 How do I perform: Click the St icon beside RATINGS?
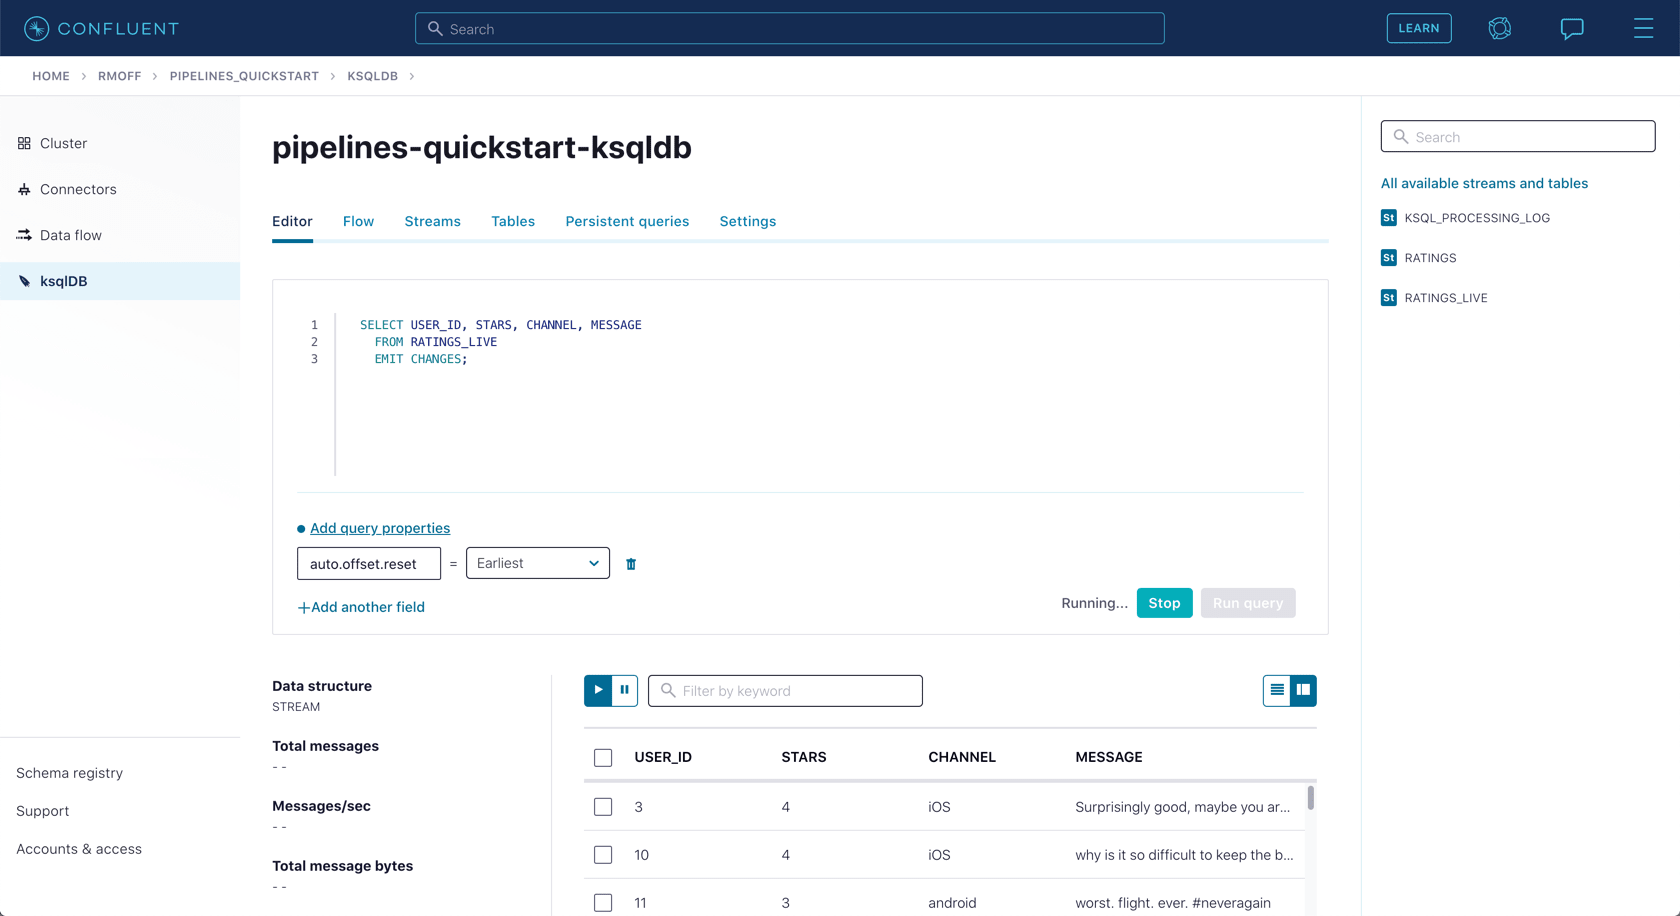1389,258
